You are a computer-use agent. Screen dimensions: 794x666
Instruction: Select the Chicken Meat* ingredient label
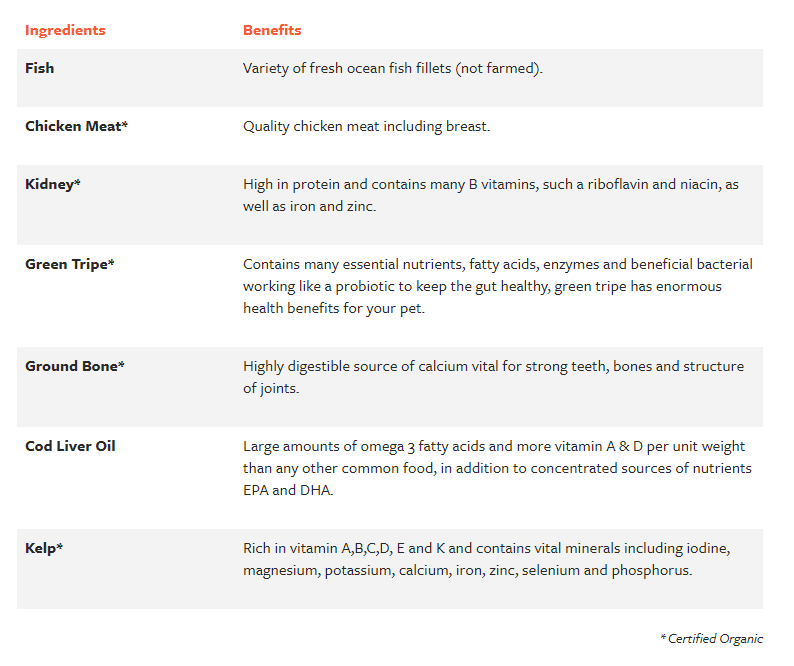76,126
